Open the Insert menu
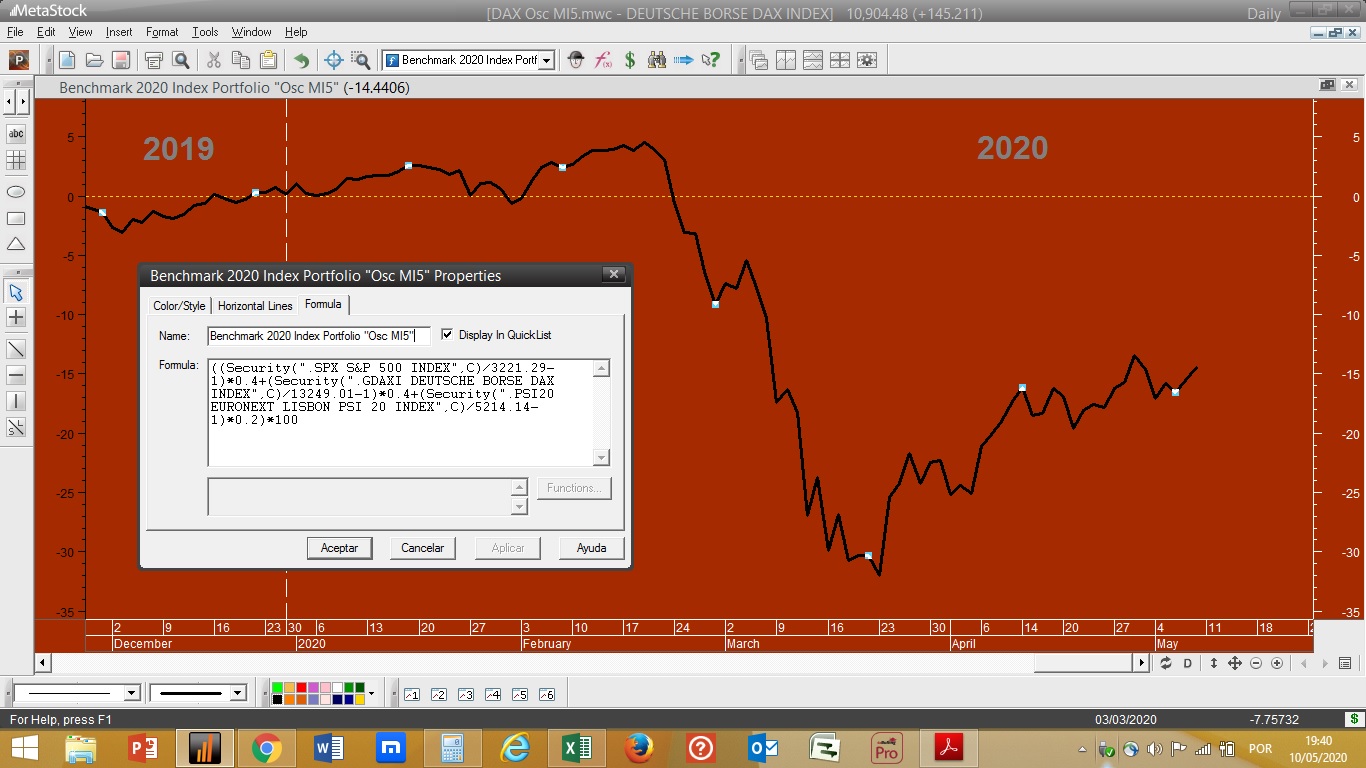Viewport: 1366px width, 768px height. (x=118, y=32)
